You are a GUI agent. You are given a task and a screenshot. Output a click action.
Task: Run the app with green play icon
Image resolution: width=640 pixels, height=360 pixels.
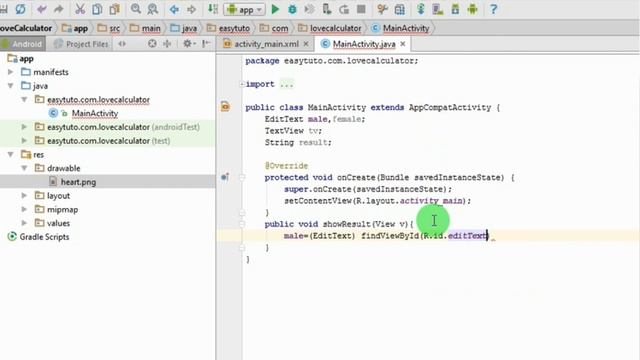pyautogui.click(x=275, y=9)
